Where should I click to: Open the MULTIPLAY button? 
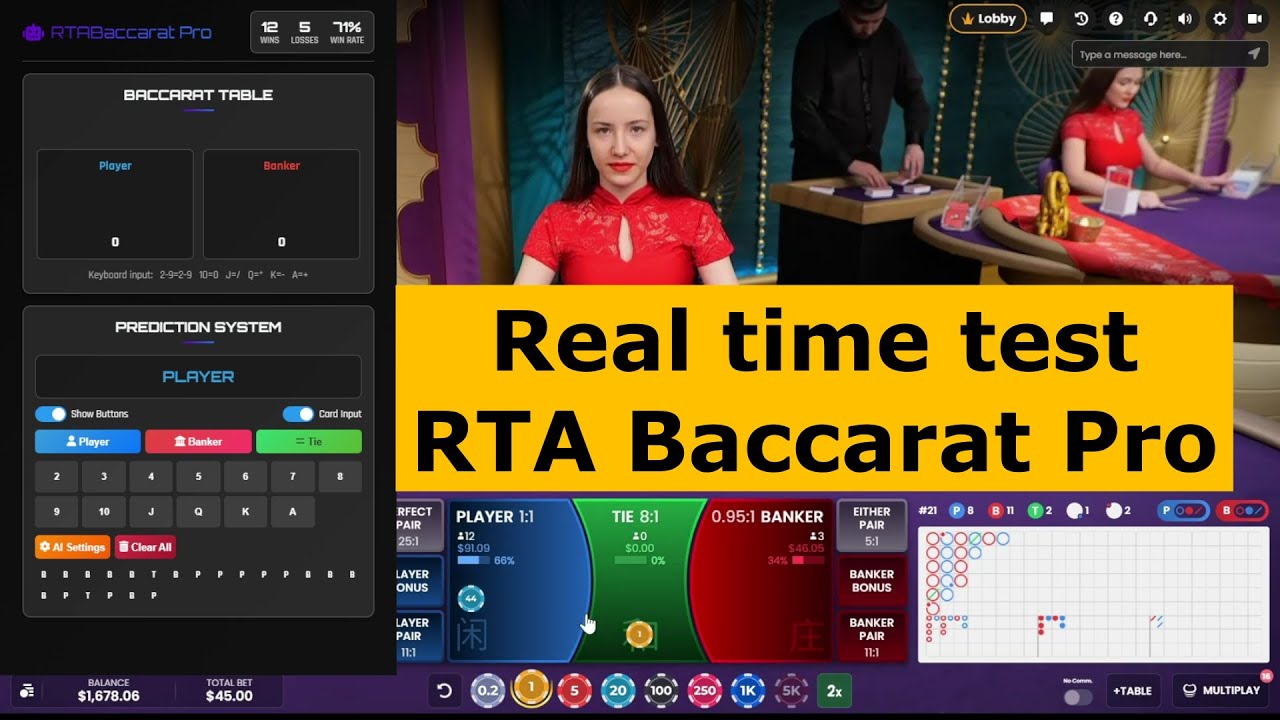[x=1220, y=690]
